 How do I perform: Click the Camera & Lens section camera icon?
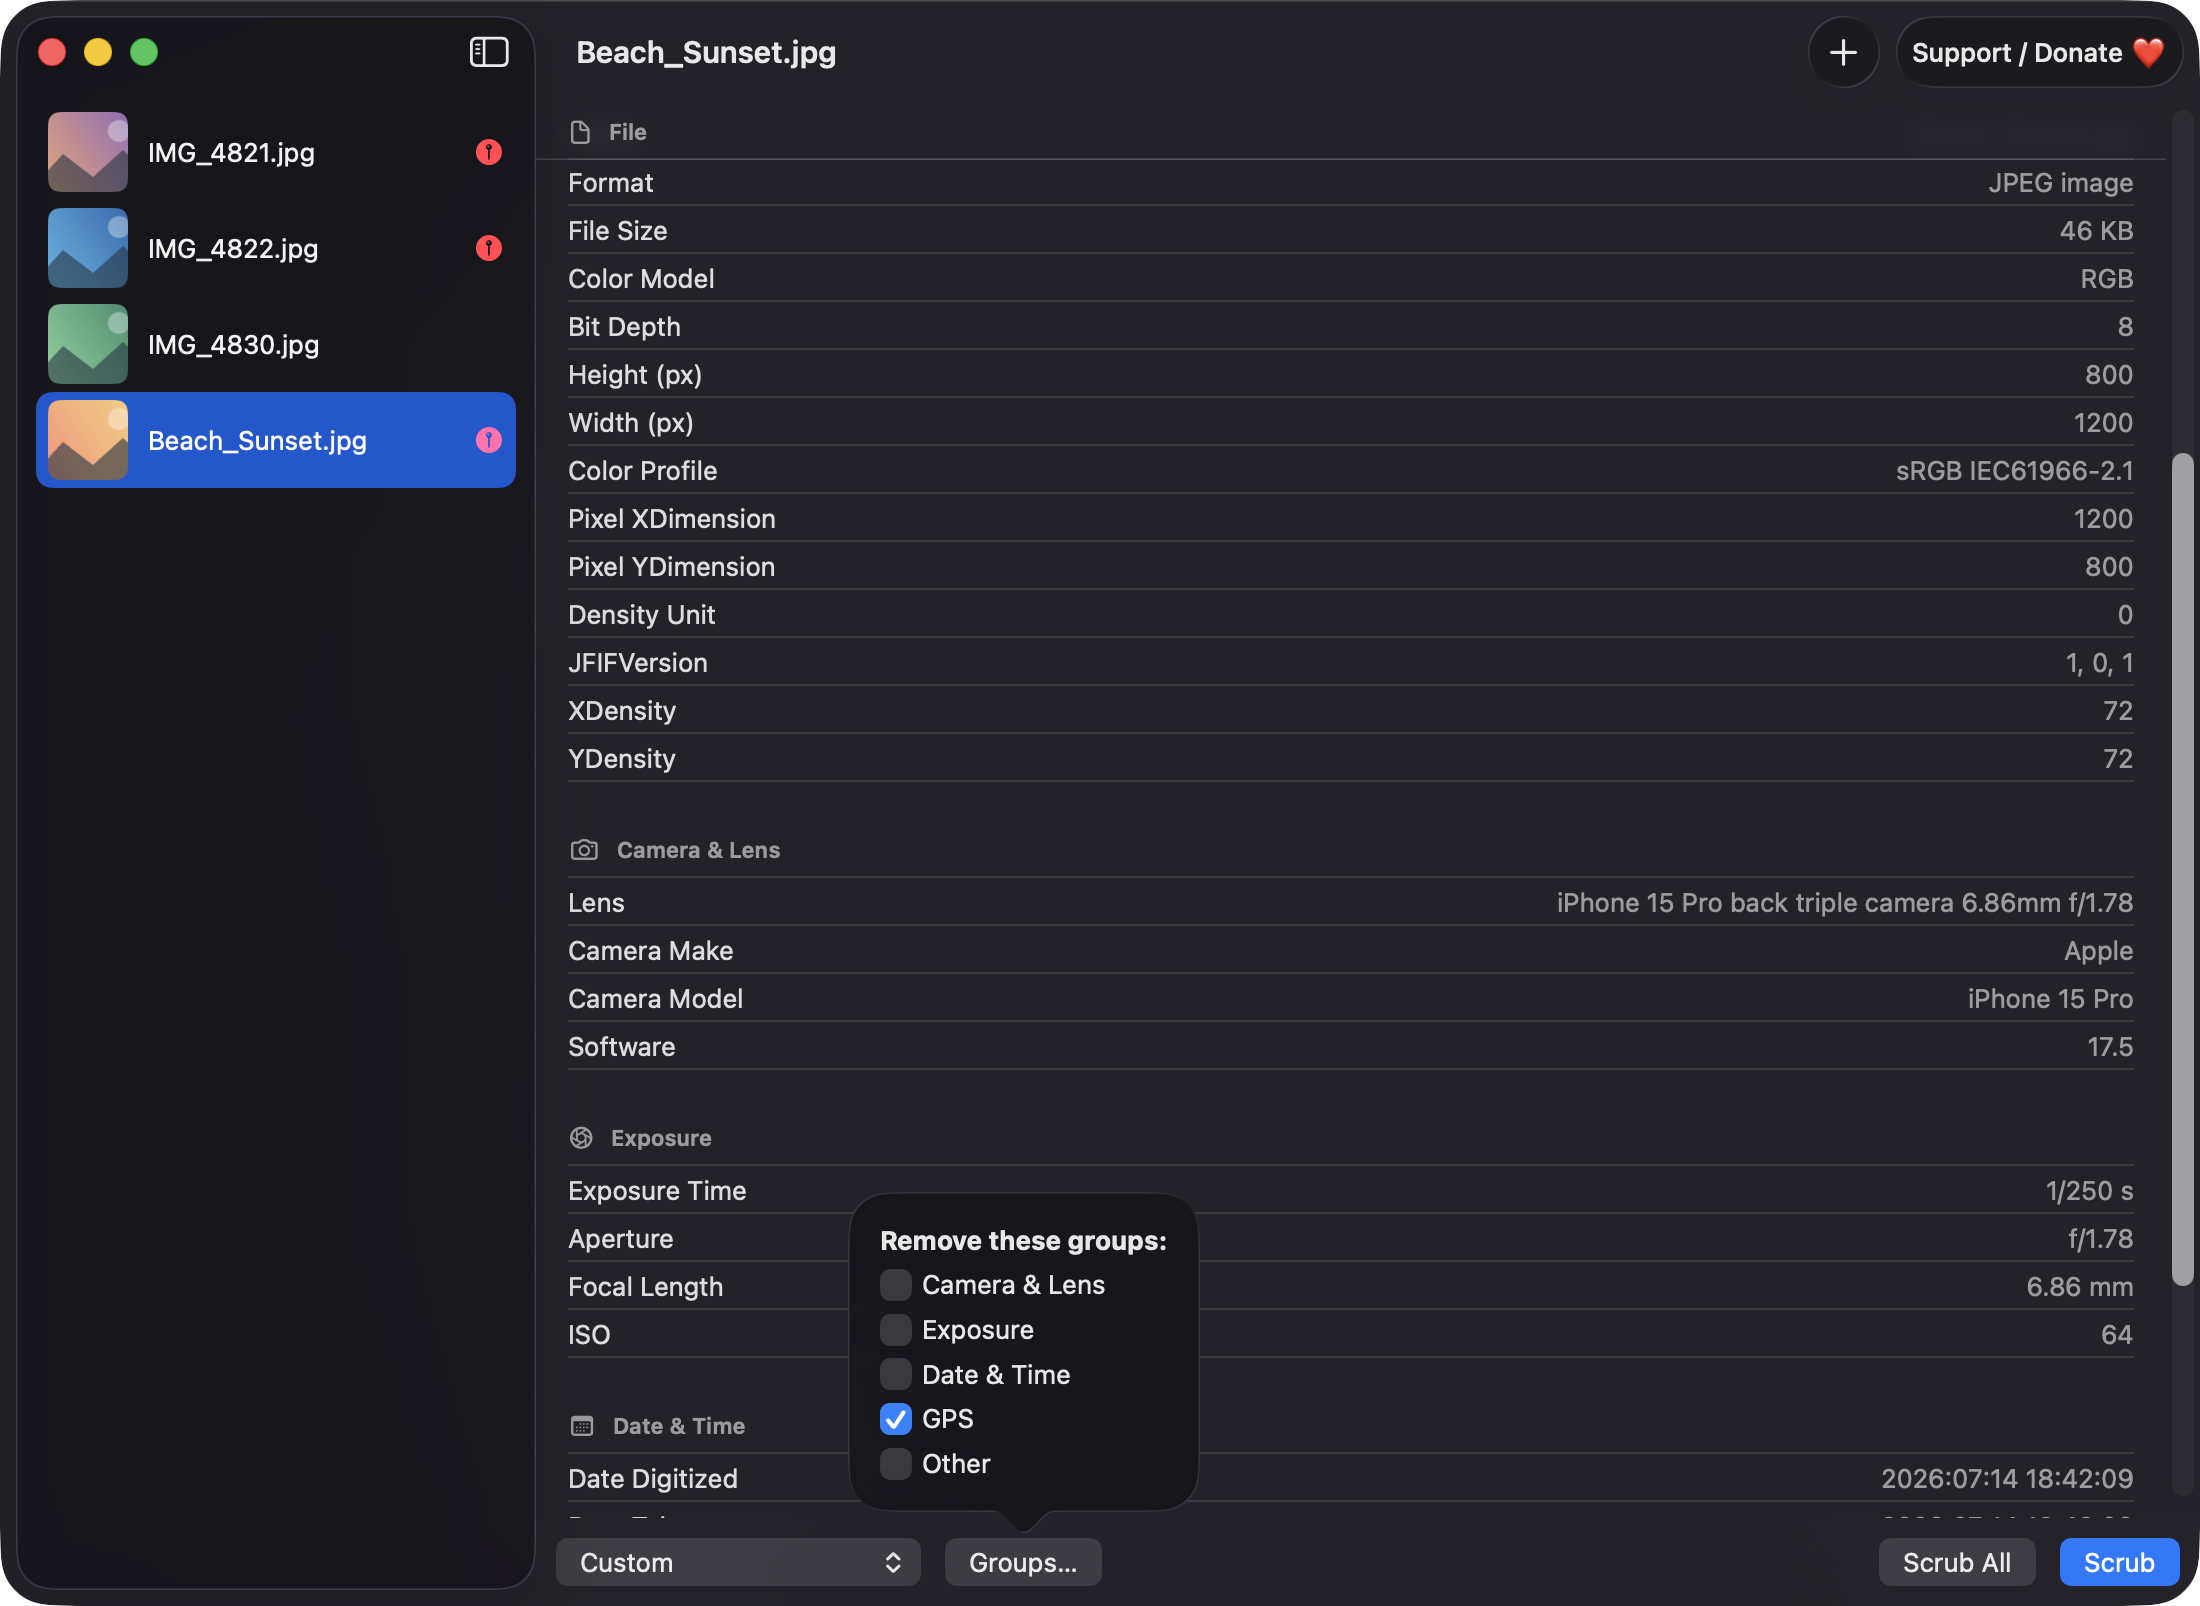tap(584, 850)
